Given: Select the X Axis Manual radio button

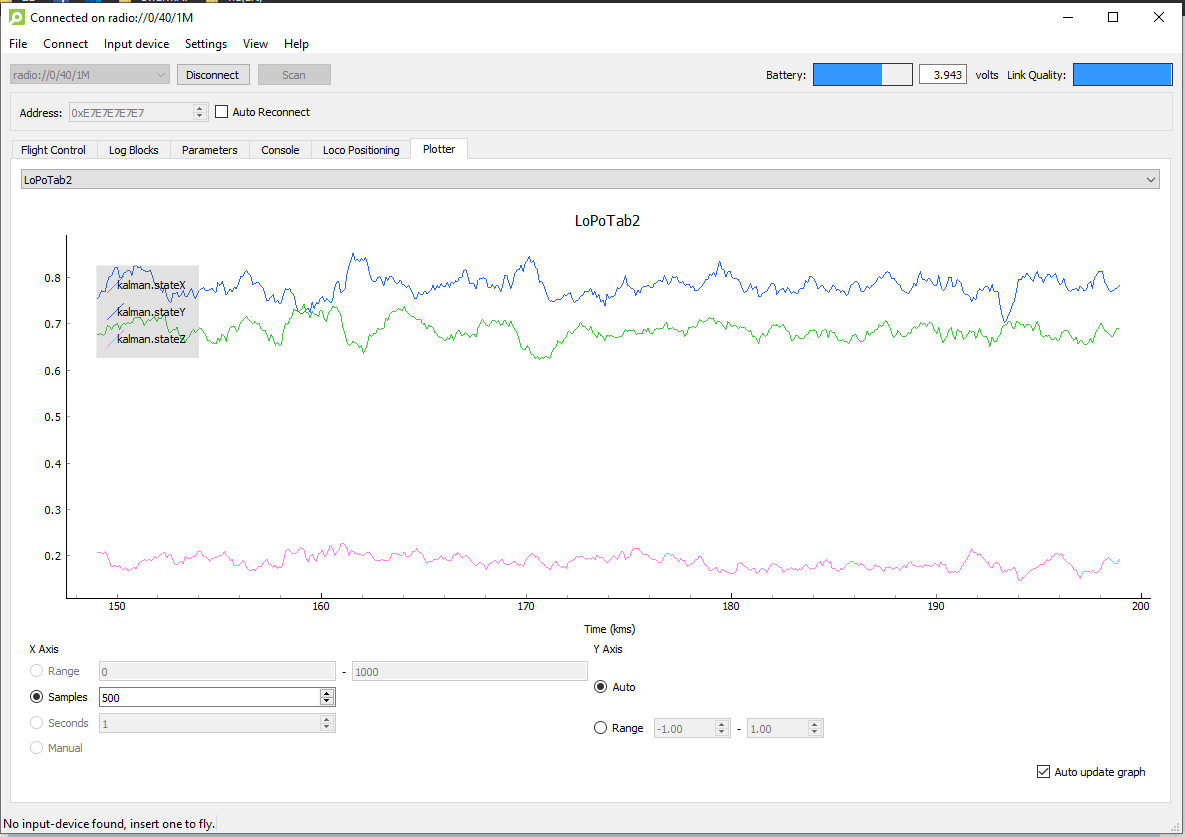Looking at the screenshot, I should (x=36, y=748).
